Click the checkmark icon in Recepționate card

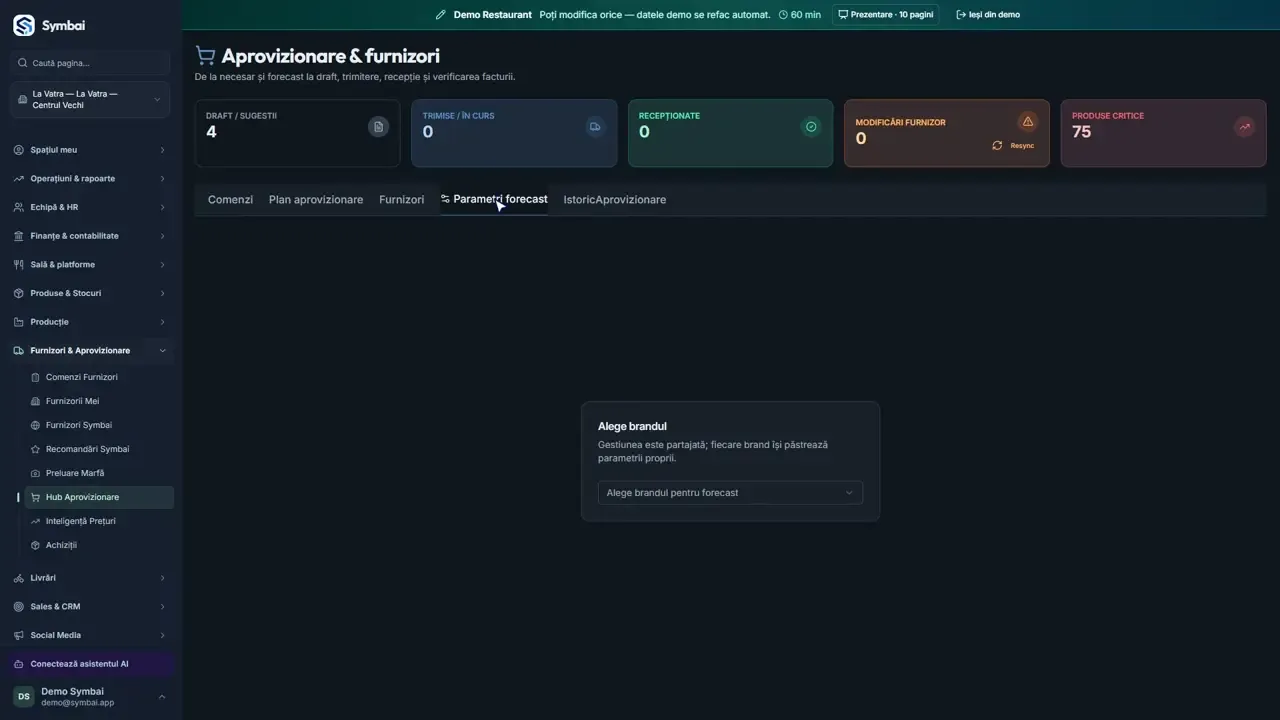pyautogui.click(x=811, y=127)
